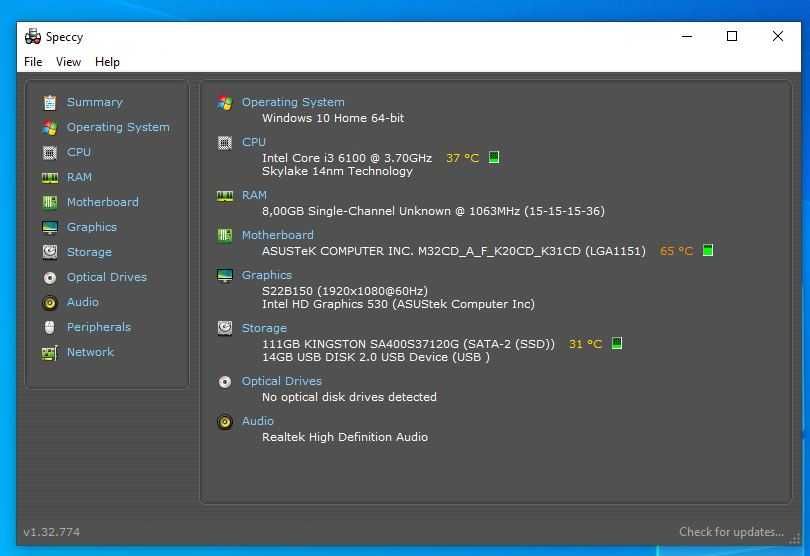Click Skylake 14nm Technology text
The image size is (810, 556).
coord(337,171)
